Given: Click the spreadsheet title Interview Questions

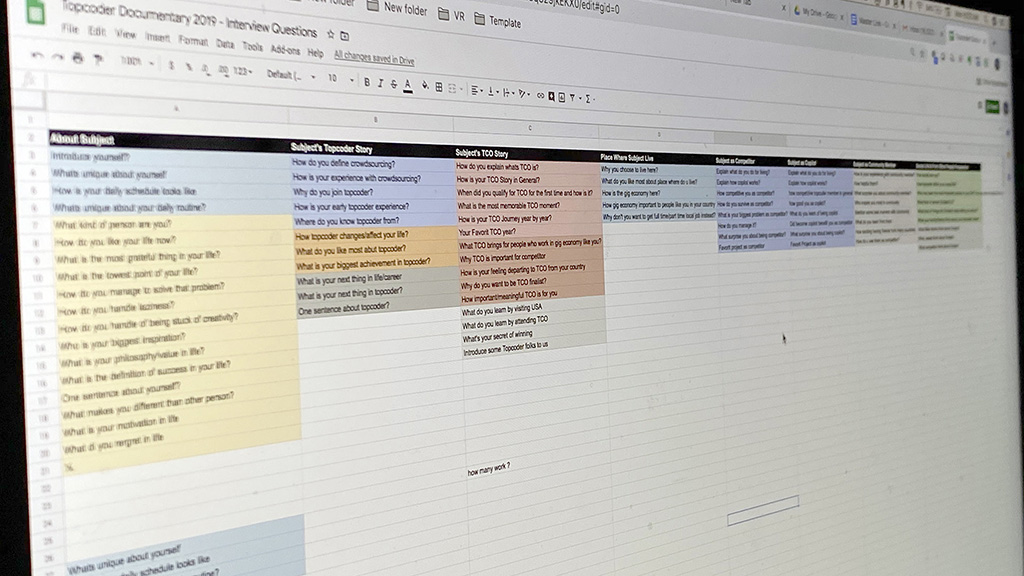Looking at the screenshot, I should [189, 19].
